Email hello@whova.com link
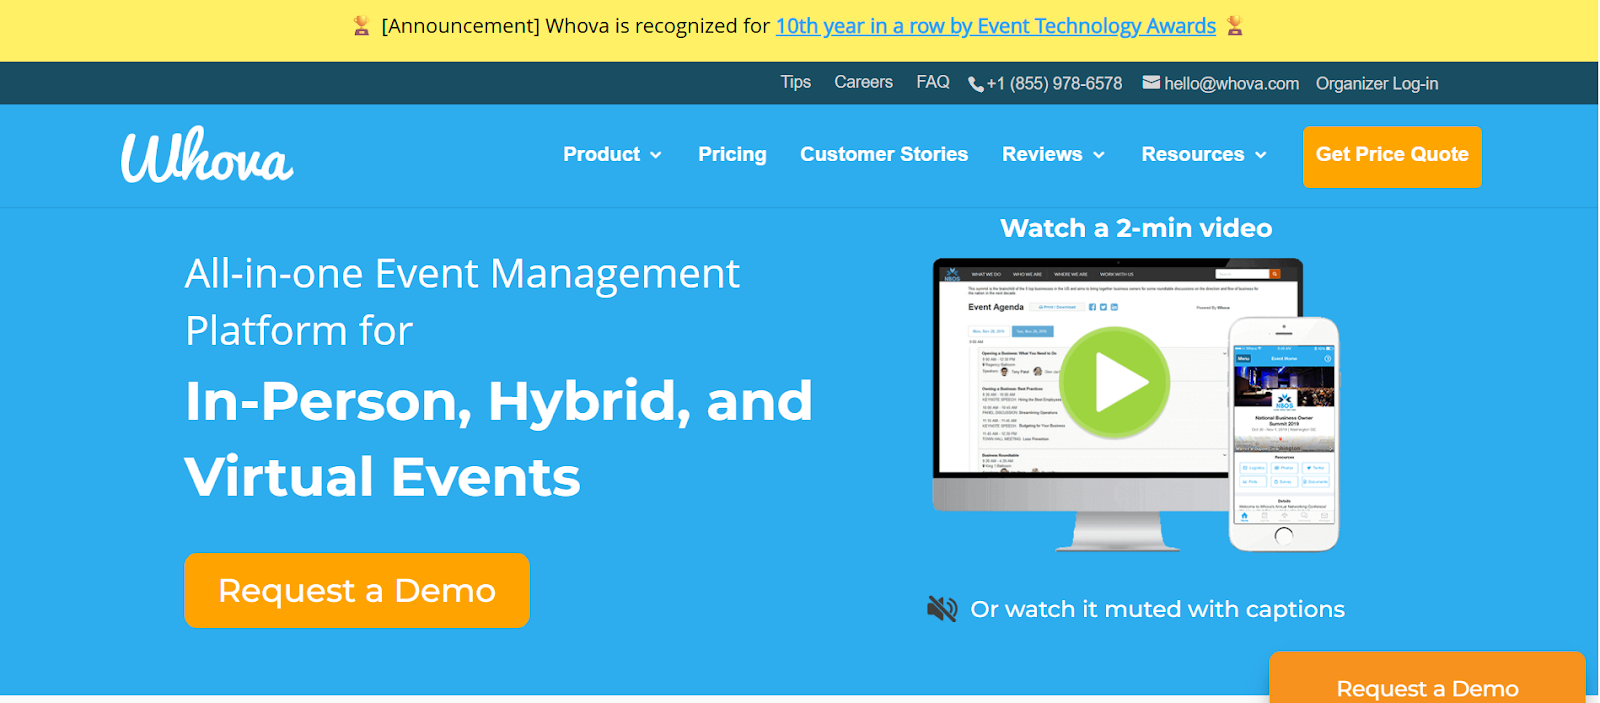The height and width of the screenshot is (703, 1600). [x=1231, y=84]
